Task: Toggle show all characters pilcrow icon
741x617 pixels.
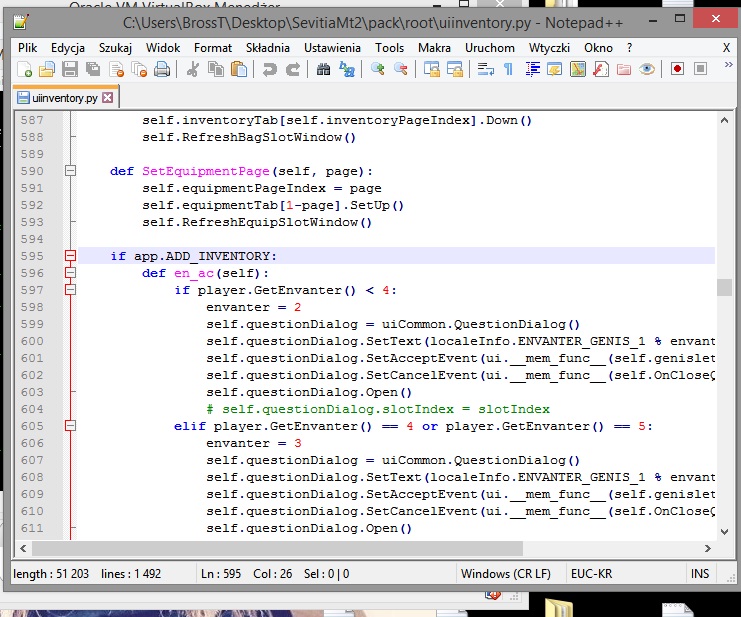Action: 508,69
